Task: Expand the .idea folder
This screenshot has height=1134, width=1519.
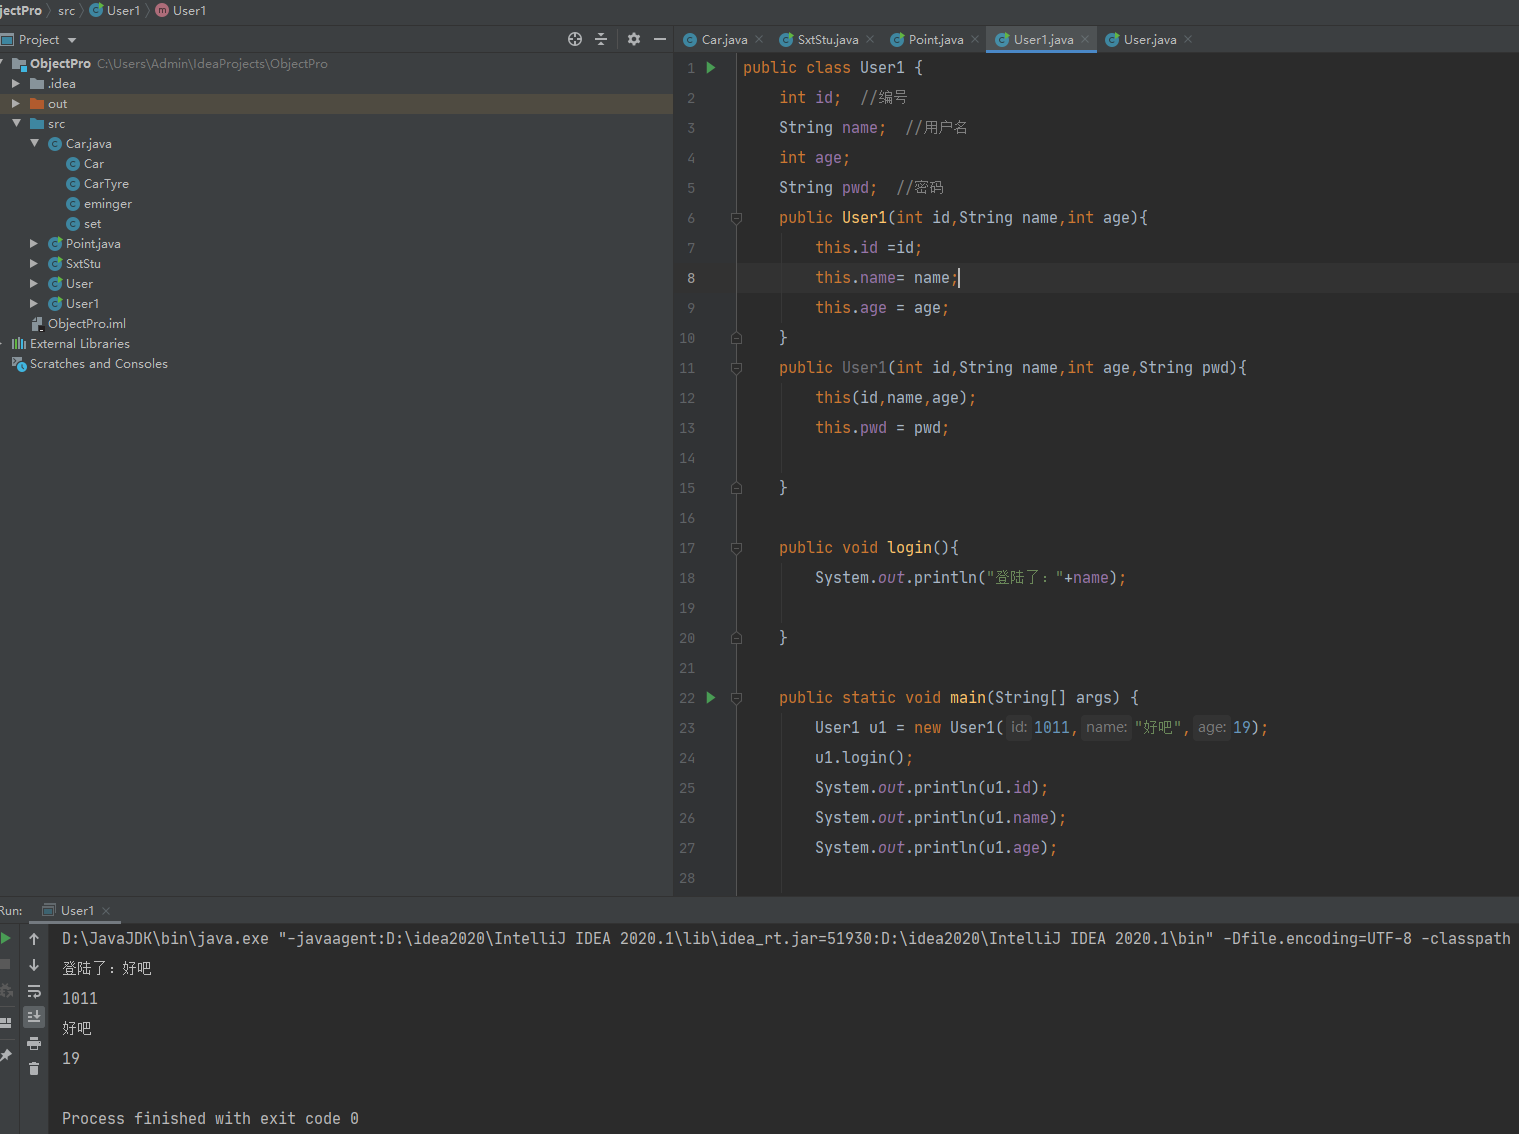Action: (16, 84)
